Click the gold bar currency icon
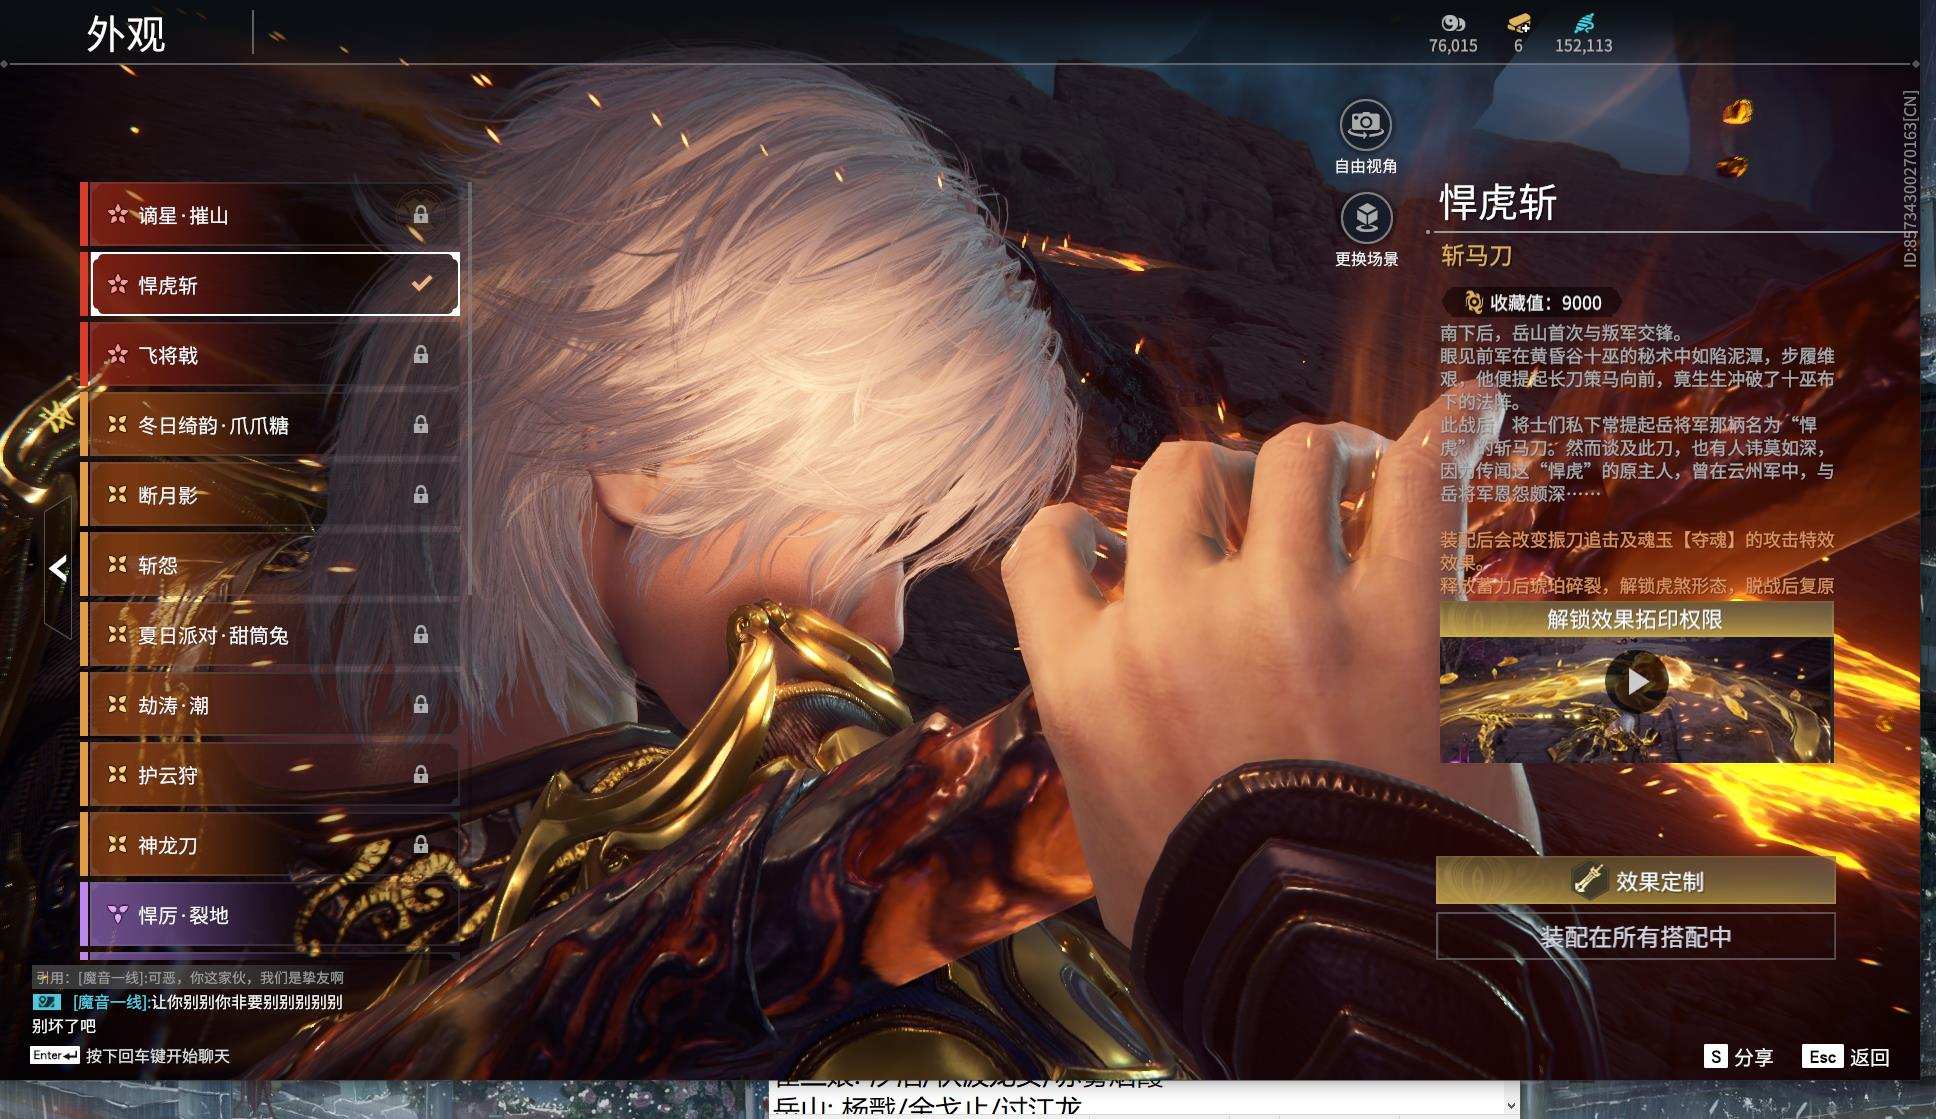The width and height of the screenshot is (1936, 1119). [1519, 23]
